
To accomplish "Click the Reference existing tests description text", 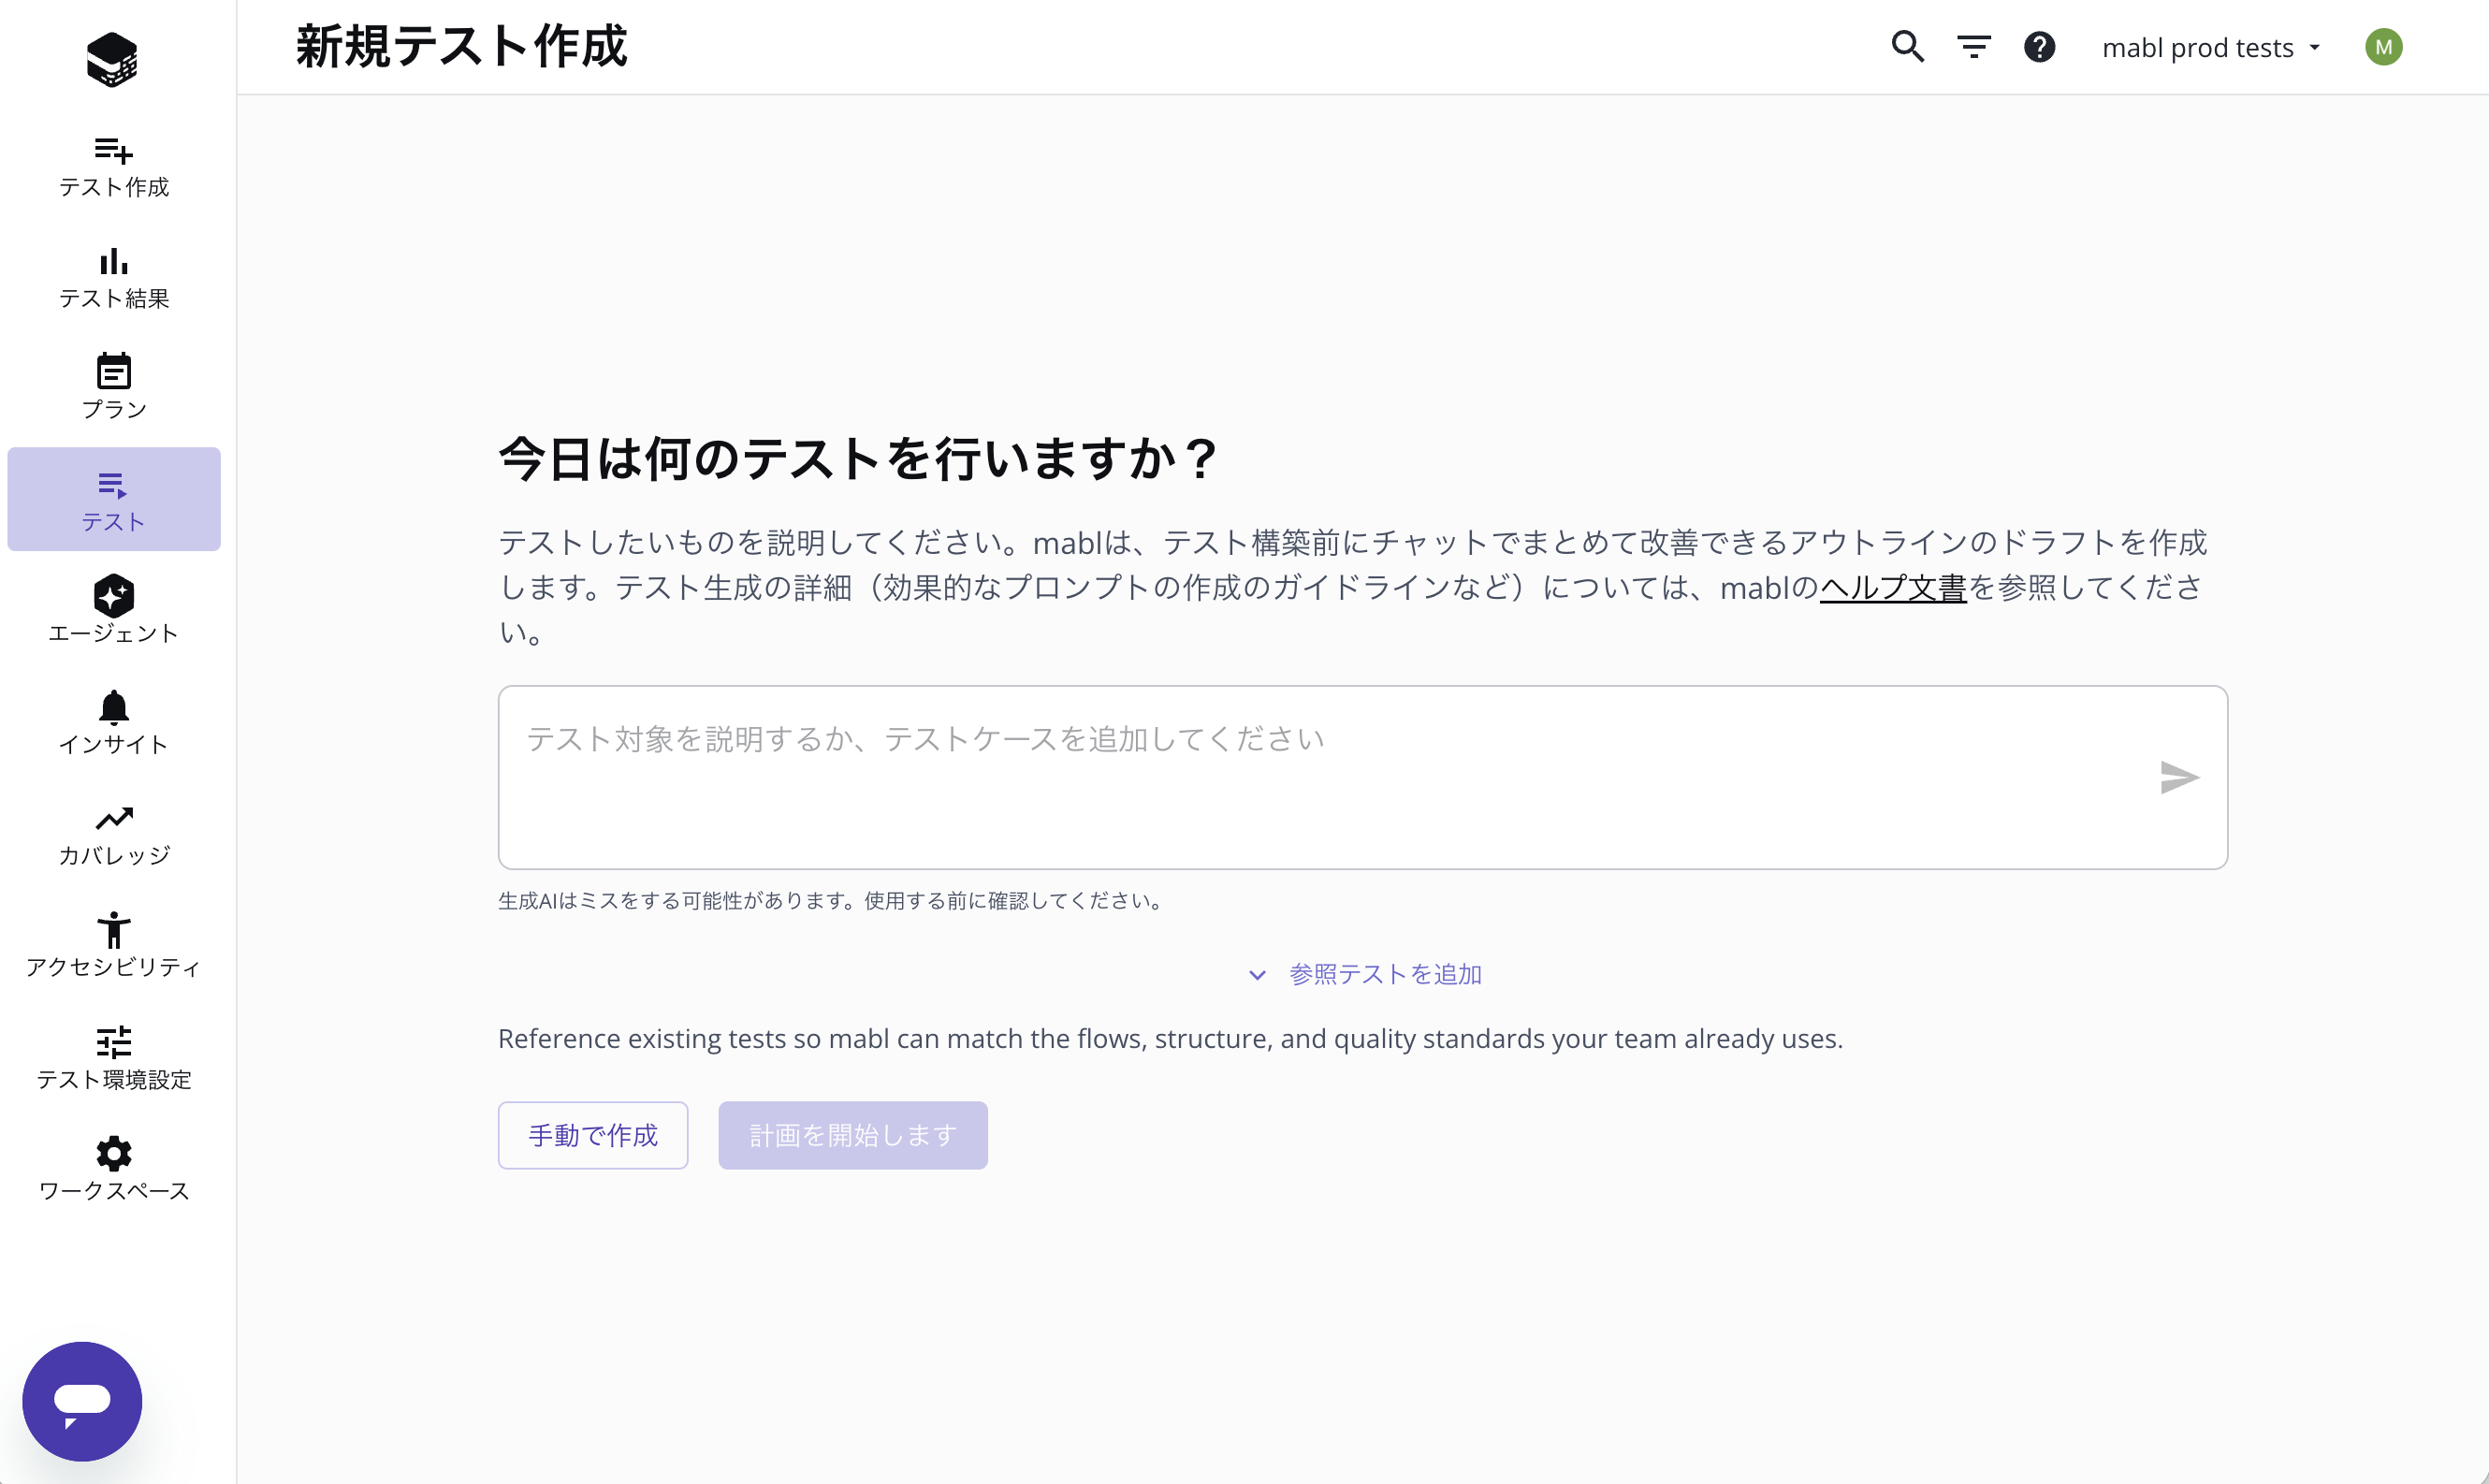I will 1170,1039.
